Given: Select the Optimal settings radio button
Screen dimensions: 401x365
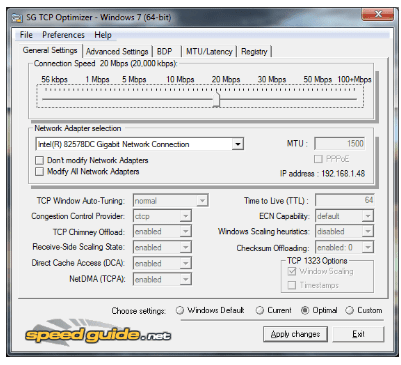Looking at the screenshot, I should pyautogui.click(x=305, y=310).
